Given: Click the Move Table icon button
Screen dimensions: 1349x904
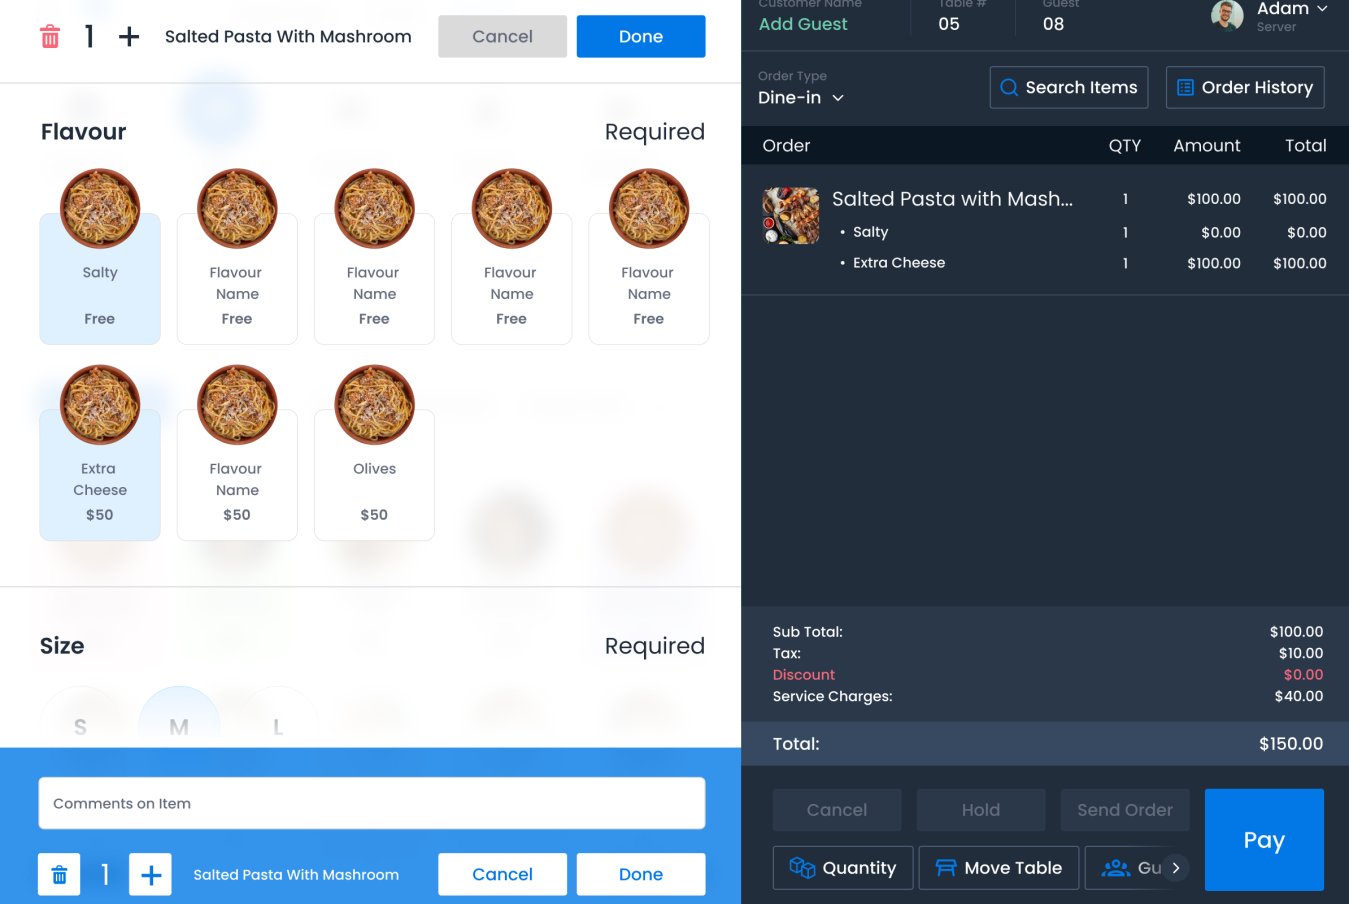Looking at the screenshot, I should coord(999,868).
